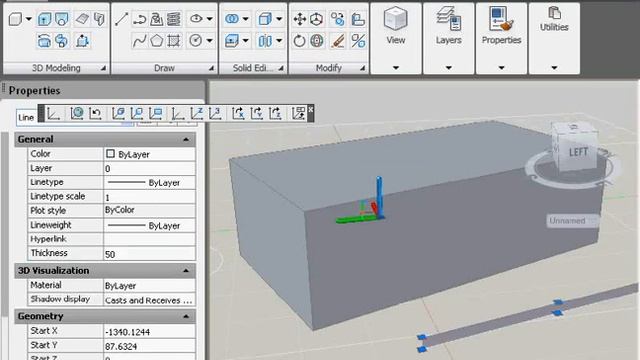Open the Union tool dropdown arrow

245,19
